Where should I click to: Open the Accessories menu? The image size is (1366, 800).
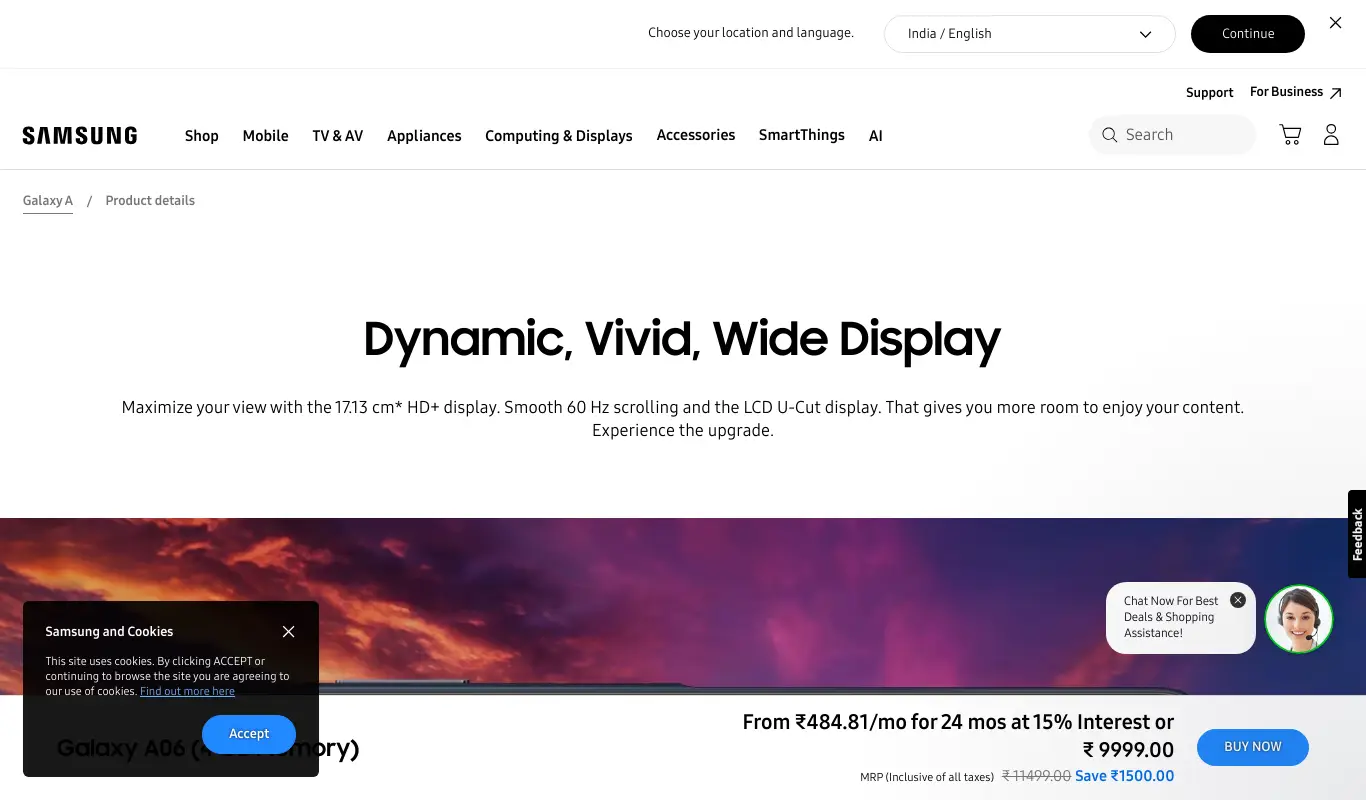point(696,135)
